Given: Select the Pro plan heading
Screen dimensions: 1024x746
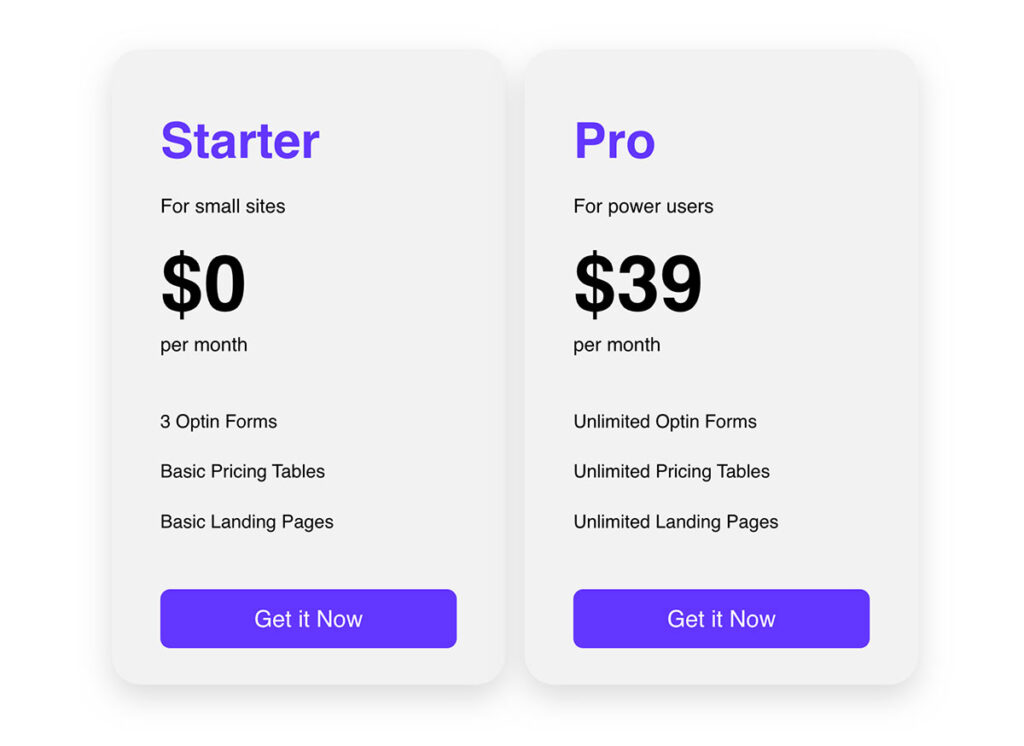Looking at the screenshot, I should (x=615, y=140).
